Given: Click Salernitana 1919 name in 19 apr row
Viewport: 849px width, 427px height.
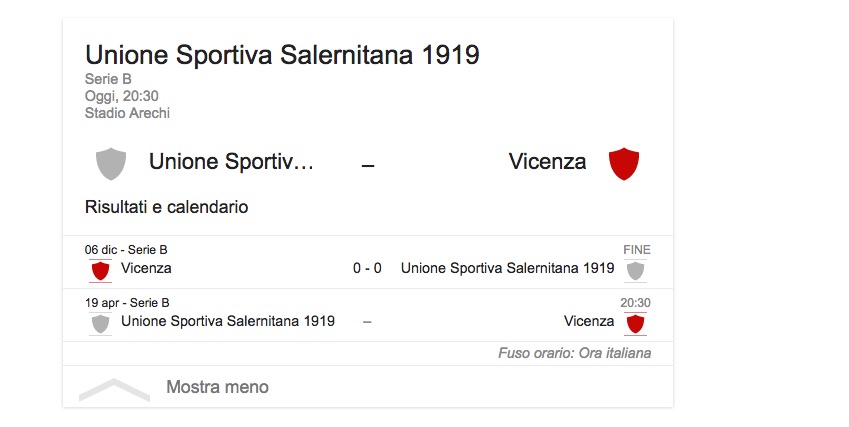Looking at the screenshot, I should pyautogui.click(x=228, y=321).
